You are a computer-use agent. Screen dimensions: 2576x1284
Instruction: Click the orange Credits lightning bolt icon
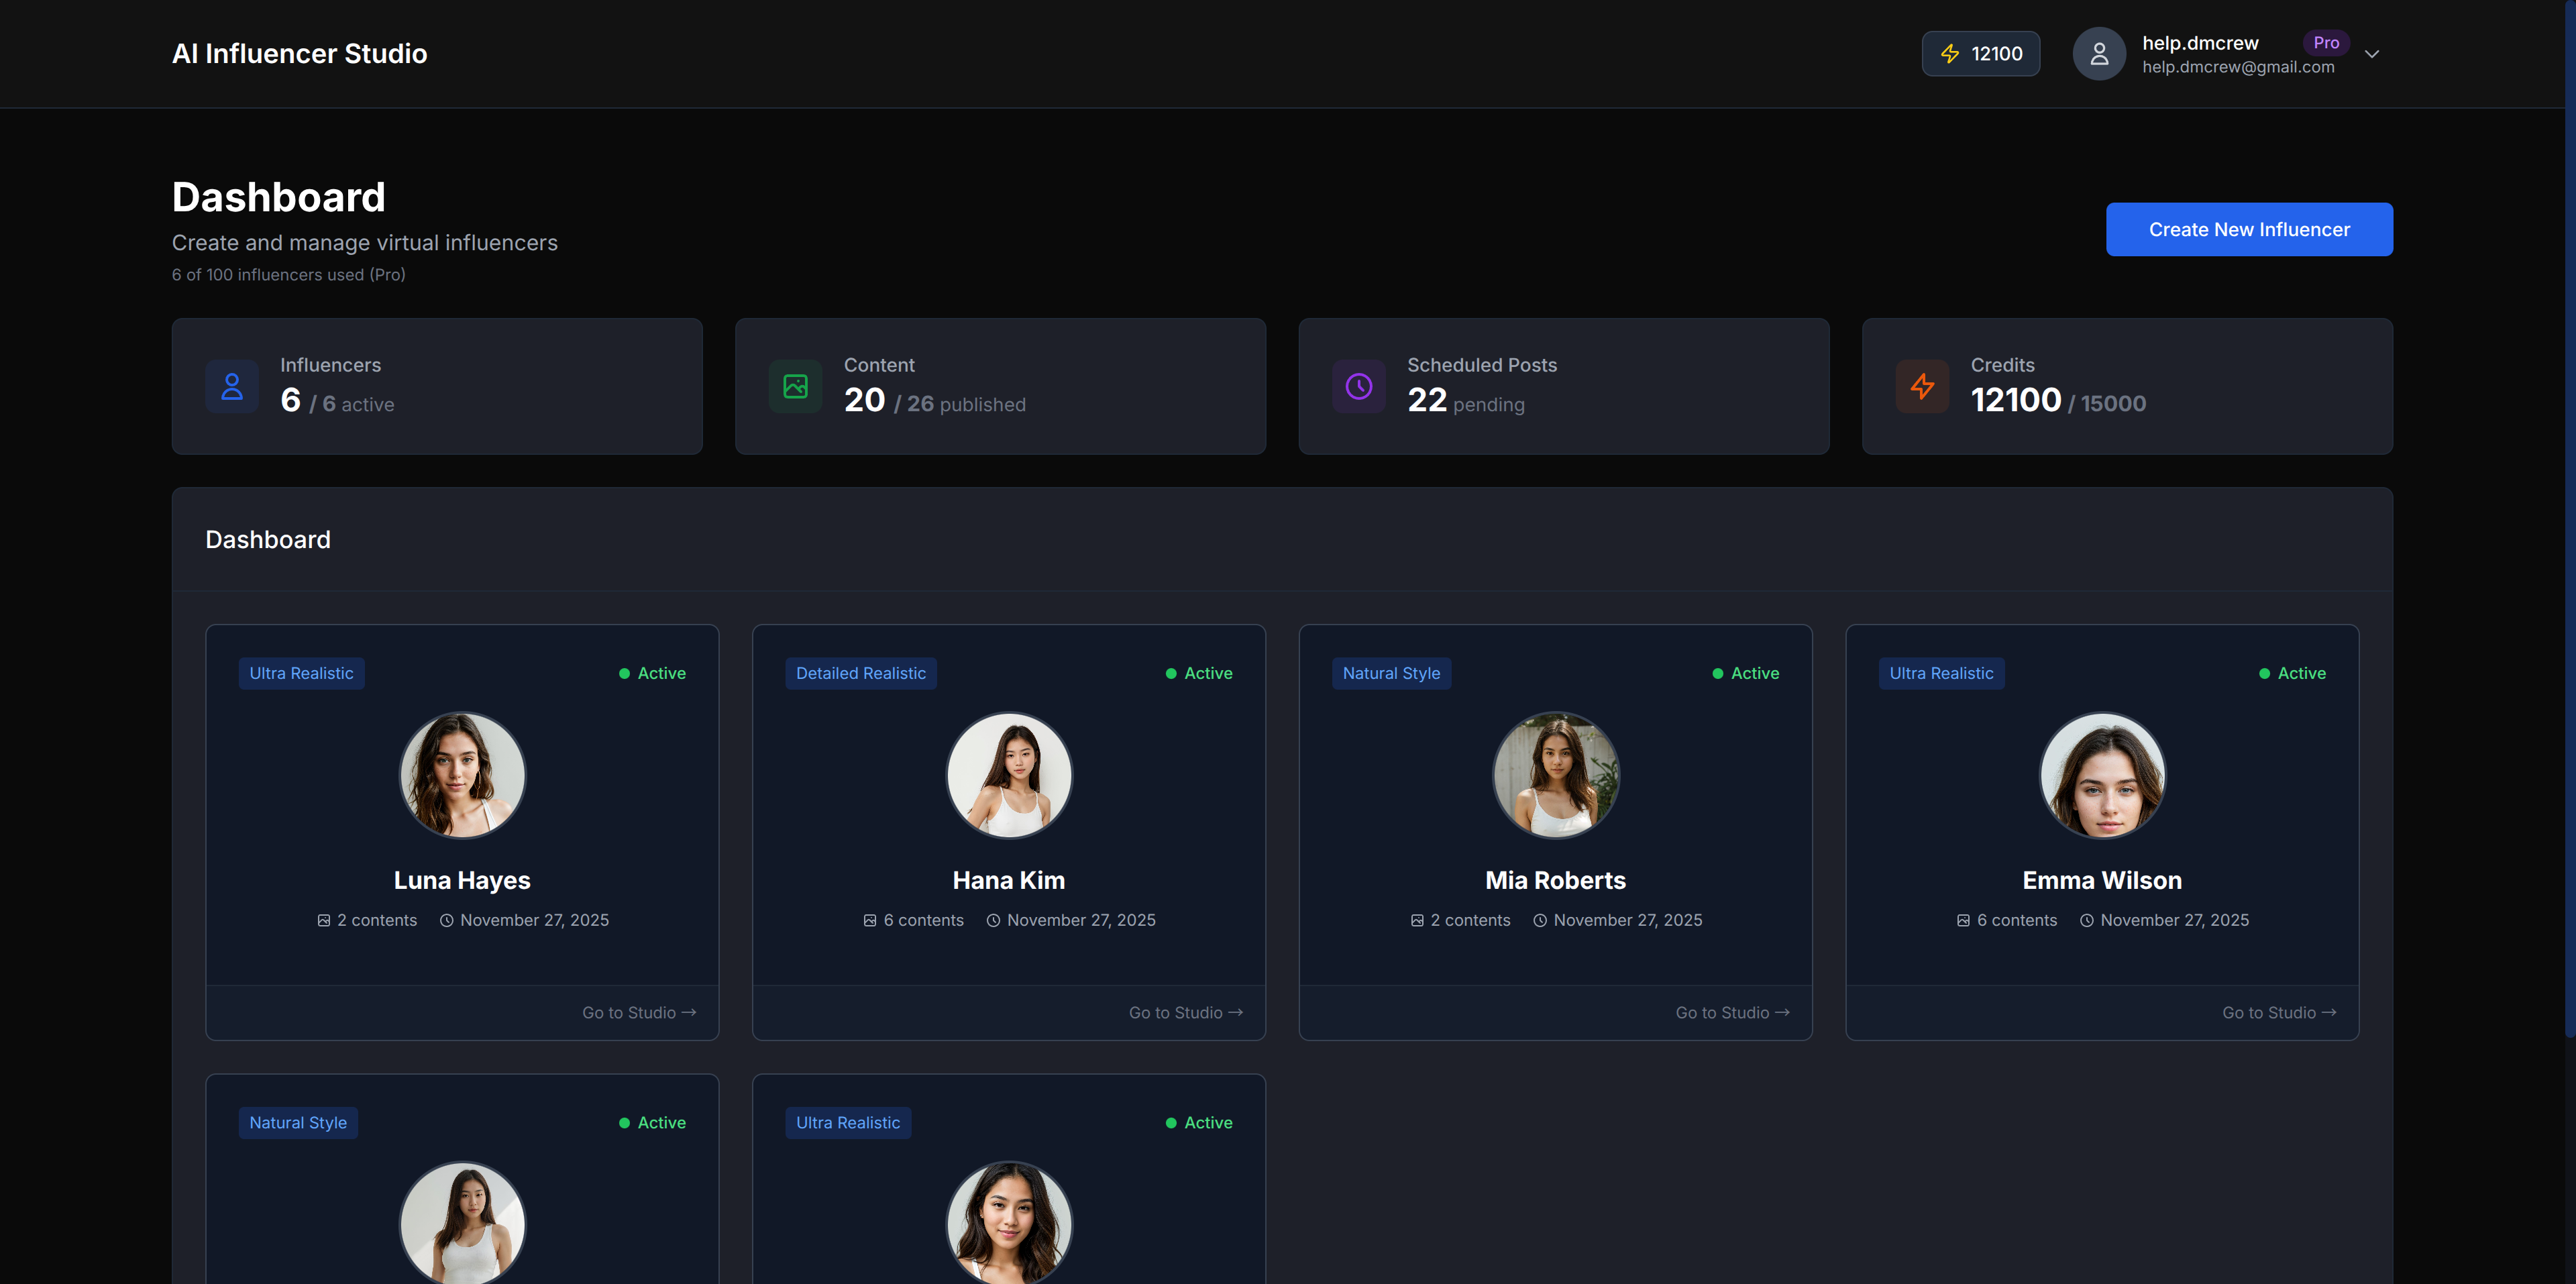coord(1922,386)
